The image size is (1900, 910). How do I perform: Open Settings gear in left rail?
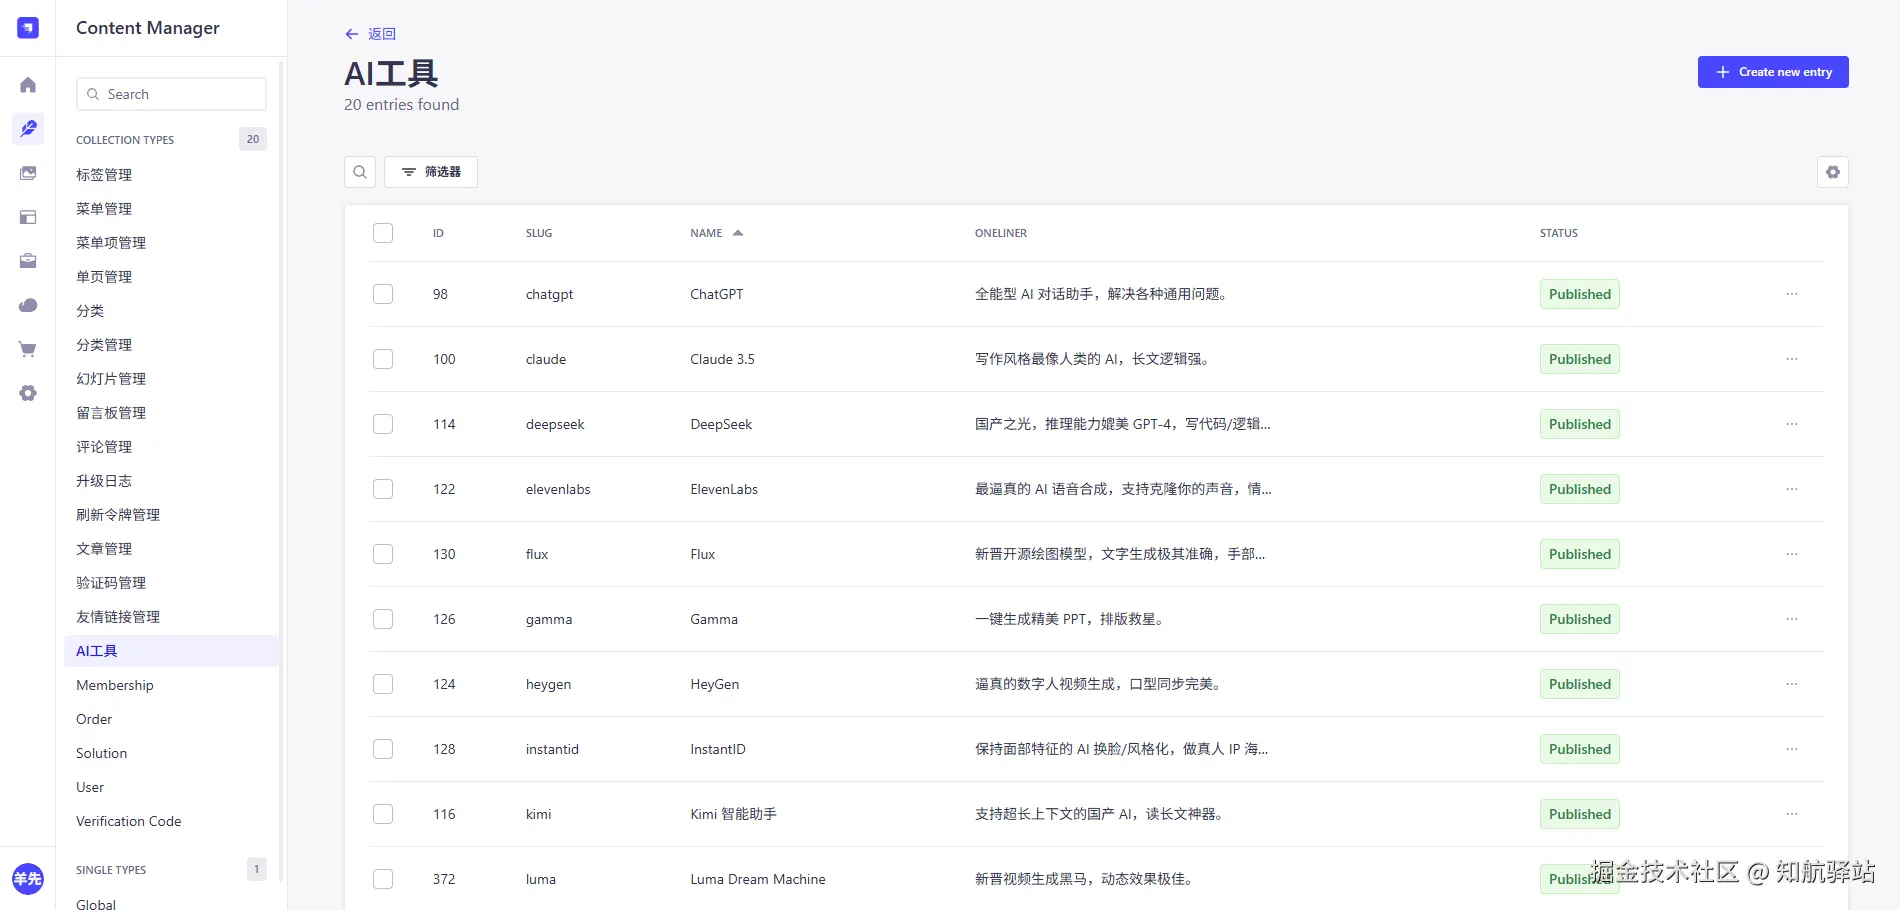coord(28,393)
